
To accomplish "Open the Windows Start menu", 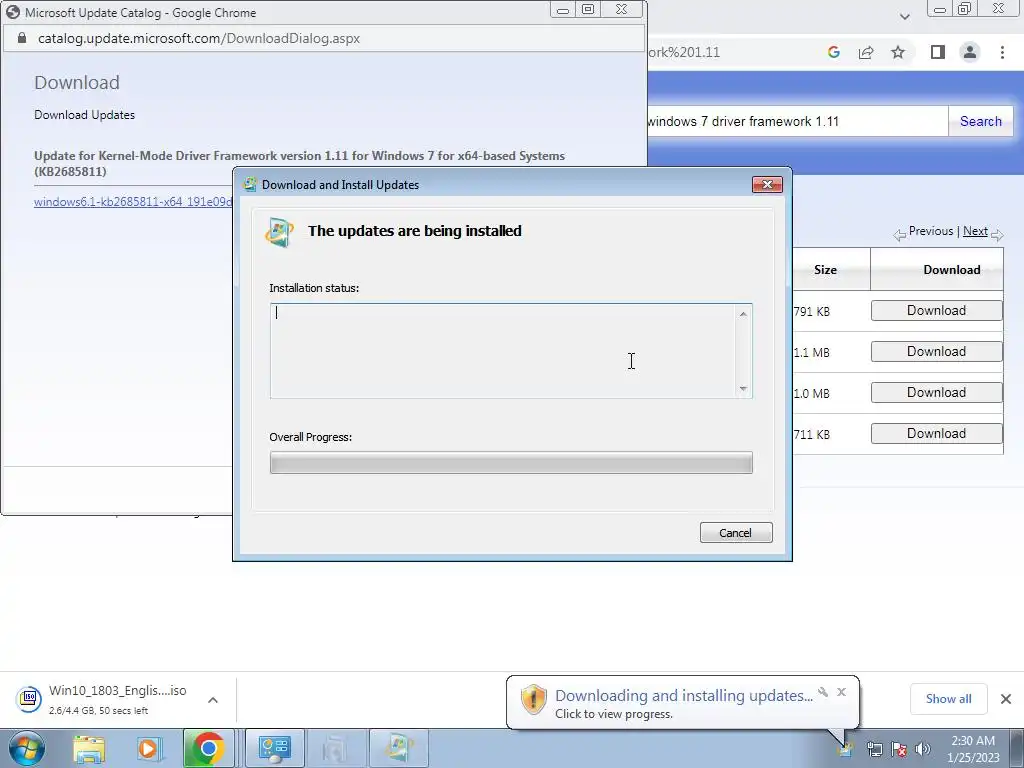I will (x=27, y=748).
